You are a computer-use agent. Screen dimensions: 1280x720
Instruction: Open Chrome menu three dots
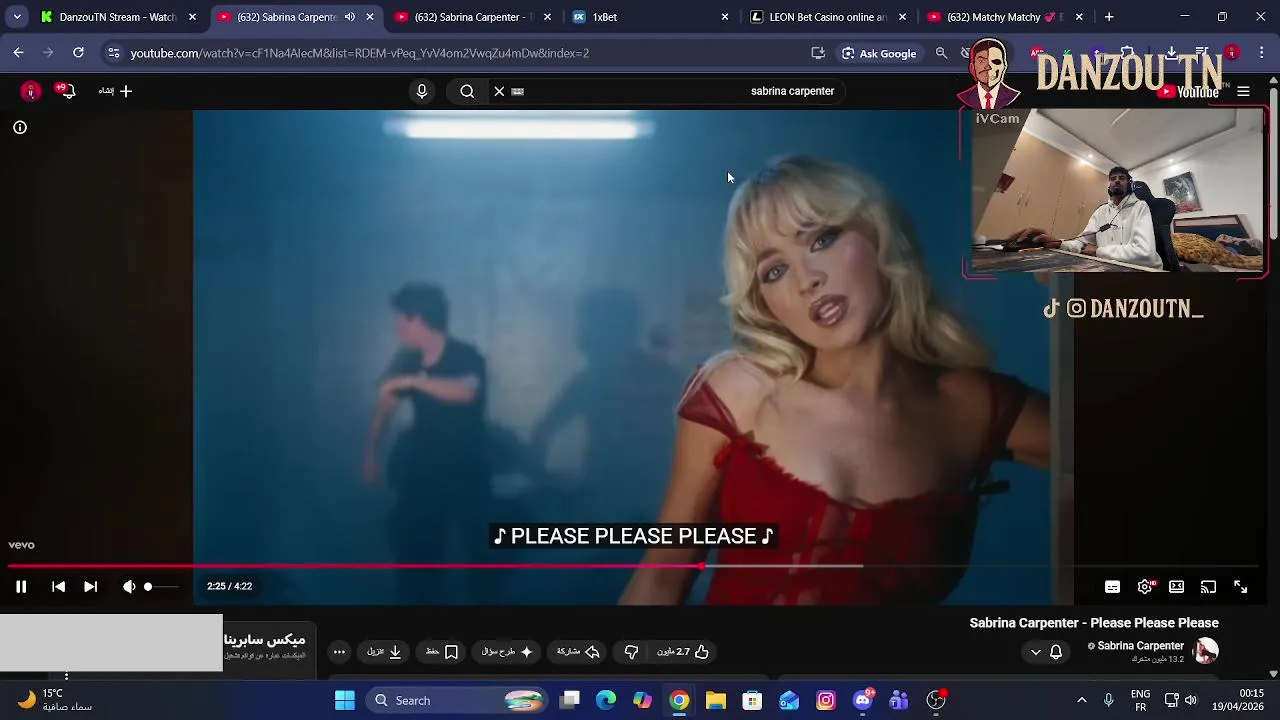(1262, 53)
